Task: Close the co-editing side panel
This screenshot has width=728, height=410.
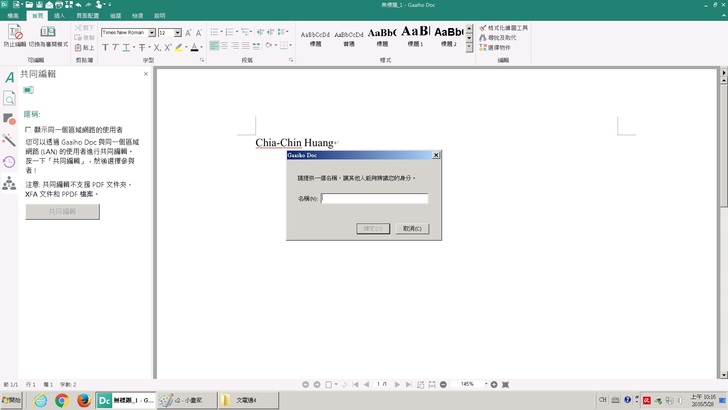Action: [x=146, y=74]
